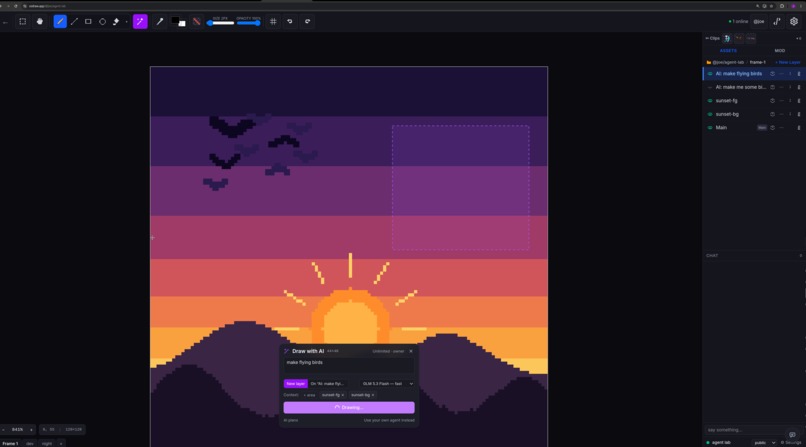Open the settings gear
Viewport: 806px width, 447px height.
click(x=794, y=22)
